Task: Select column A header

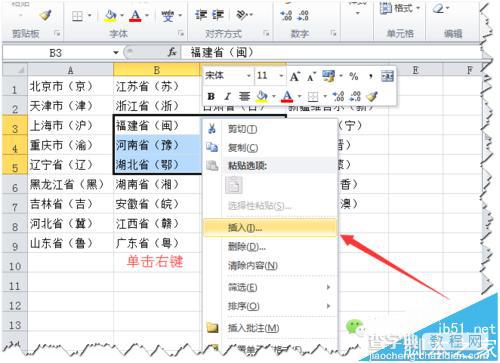Action: (x=70, y=70)
